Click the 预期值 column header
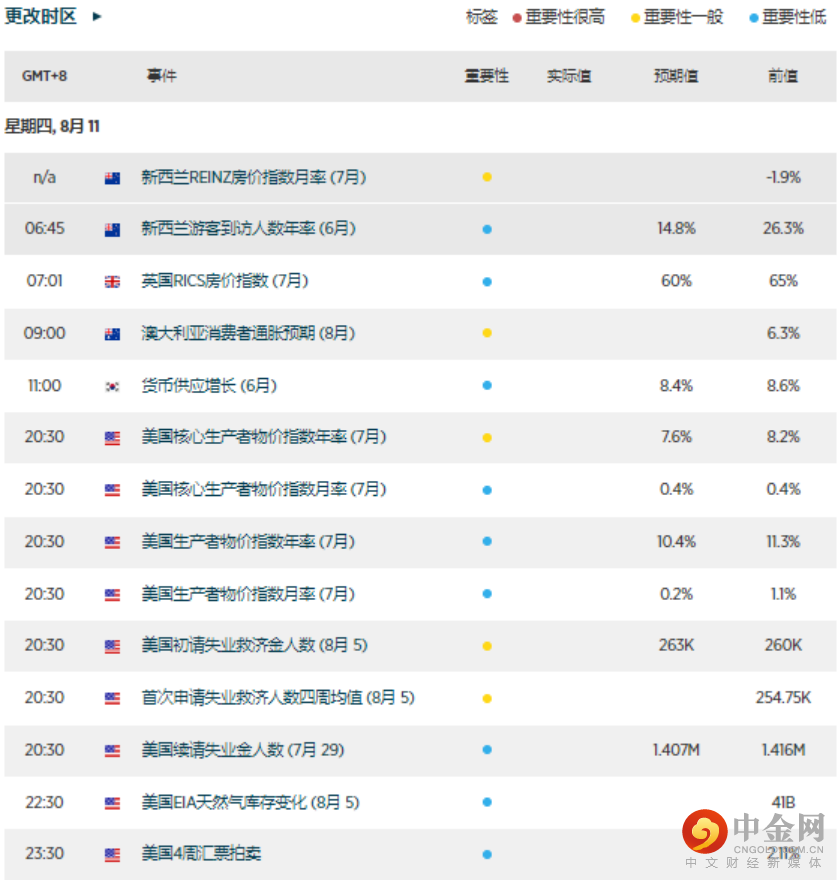Image resolution: width=839 pixels, height=881 pixels. pyautogui.click(x=676, y=76)
